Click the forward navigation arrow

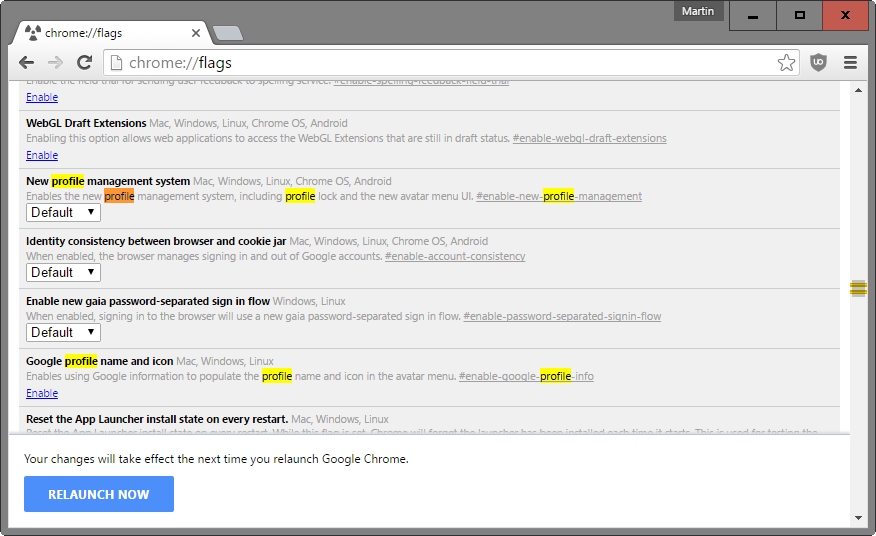click(x=55, y=63)
